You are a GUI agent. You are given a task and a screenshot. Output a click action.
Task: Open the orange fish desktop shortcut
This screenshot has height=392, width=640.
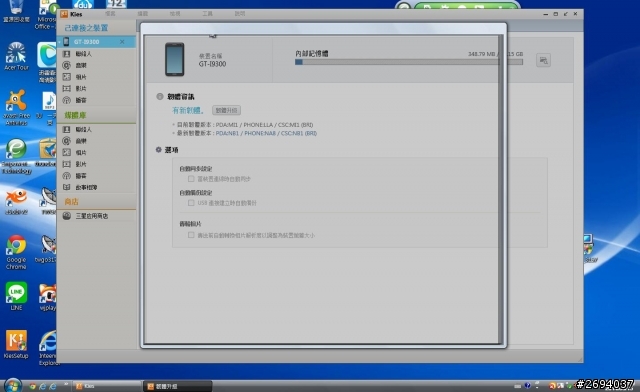(x=16, y=202)
